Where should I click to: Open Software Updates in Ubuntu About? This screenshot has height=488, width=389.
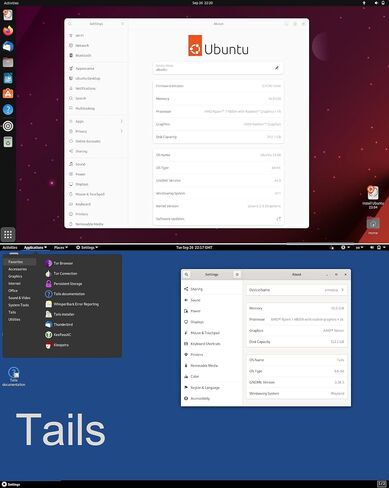218,219
